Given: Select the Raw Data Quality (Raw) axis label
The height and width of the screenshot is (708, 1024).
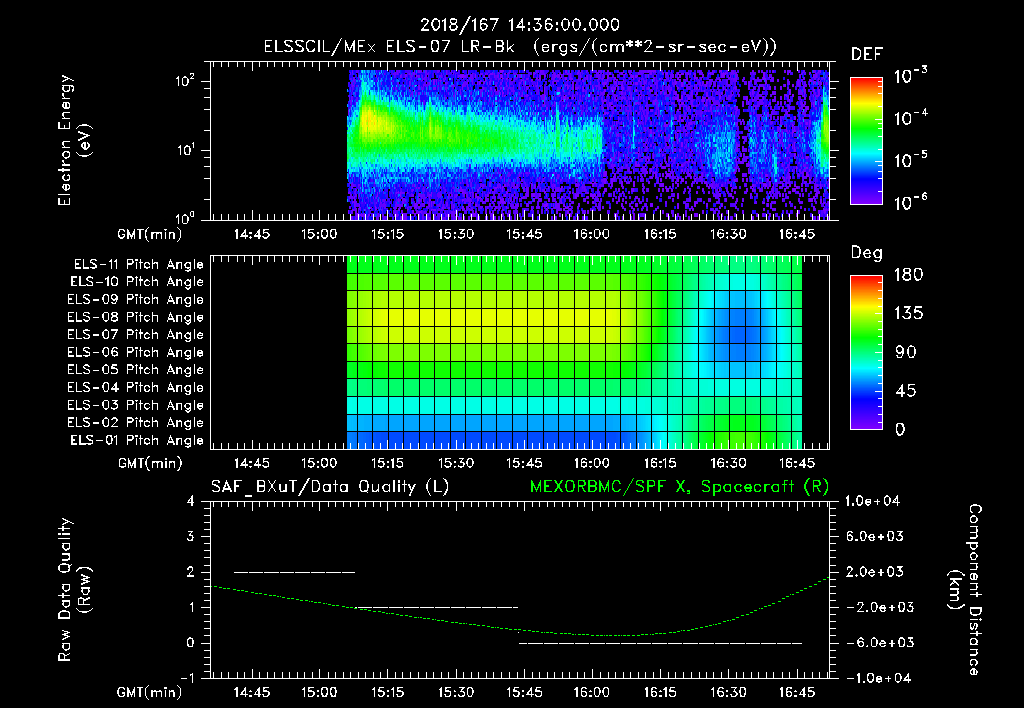Looking at the screenshot, I should pos(73,590).
